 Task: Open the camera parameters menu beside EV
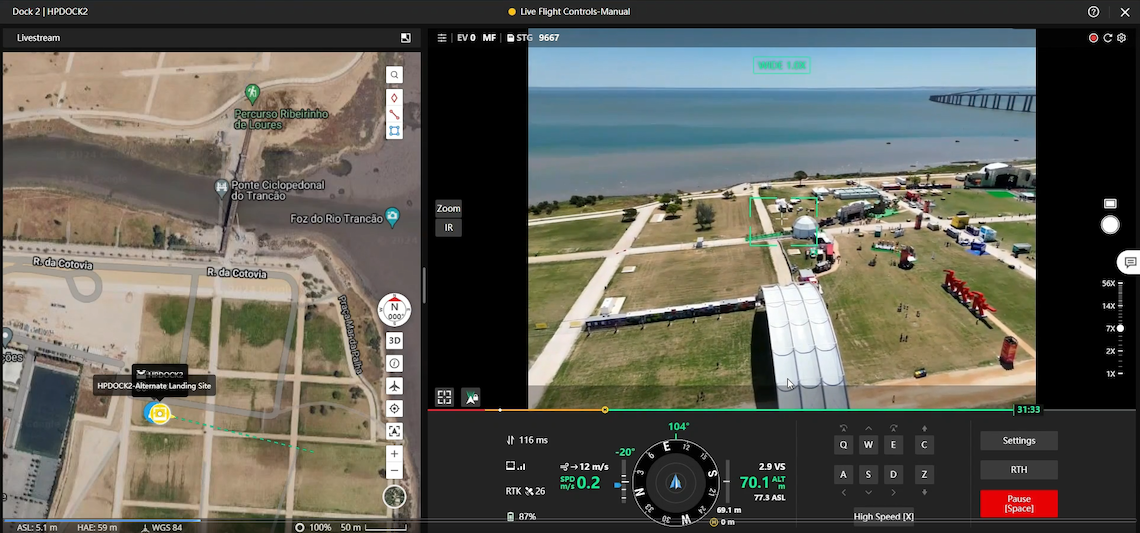(x=442, y=38)
